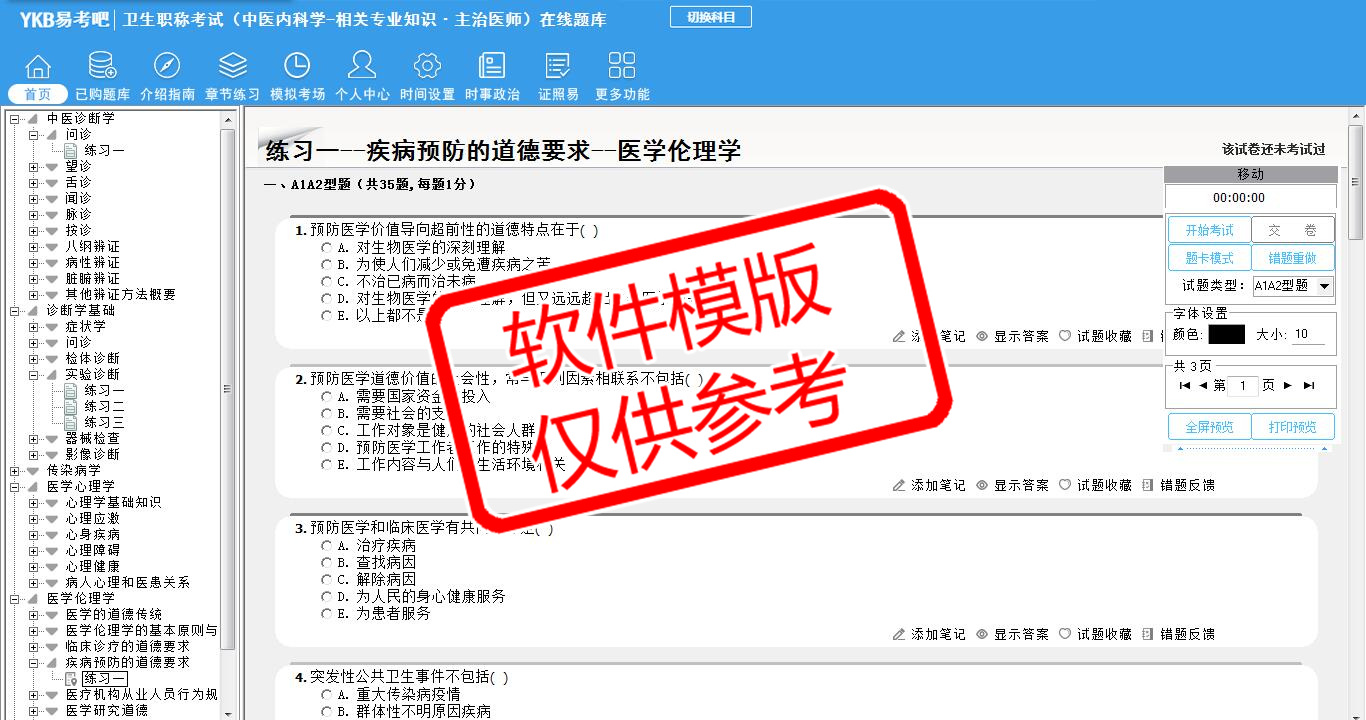The image size is (1366, 720).
Task: Expand the 舌诊 tree node
Action: pos(33,182)
